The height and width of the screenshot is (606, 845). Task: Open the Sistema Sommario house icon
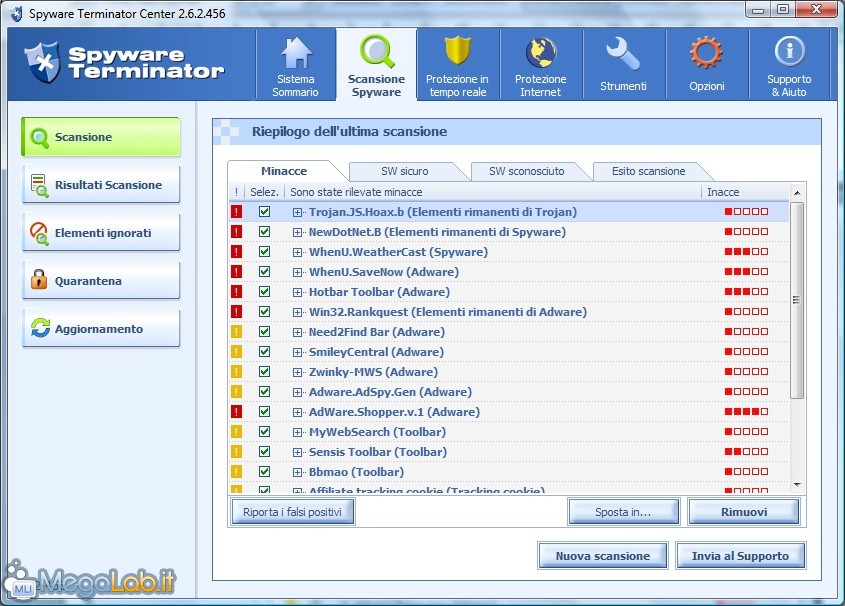point(296,53)
